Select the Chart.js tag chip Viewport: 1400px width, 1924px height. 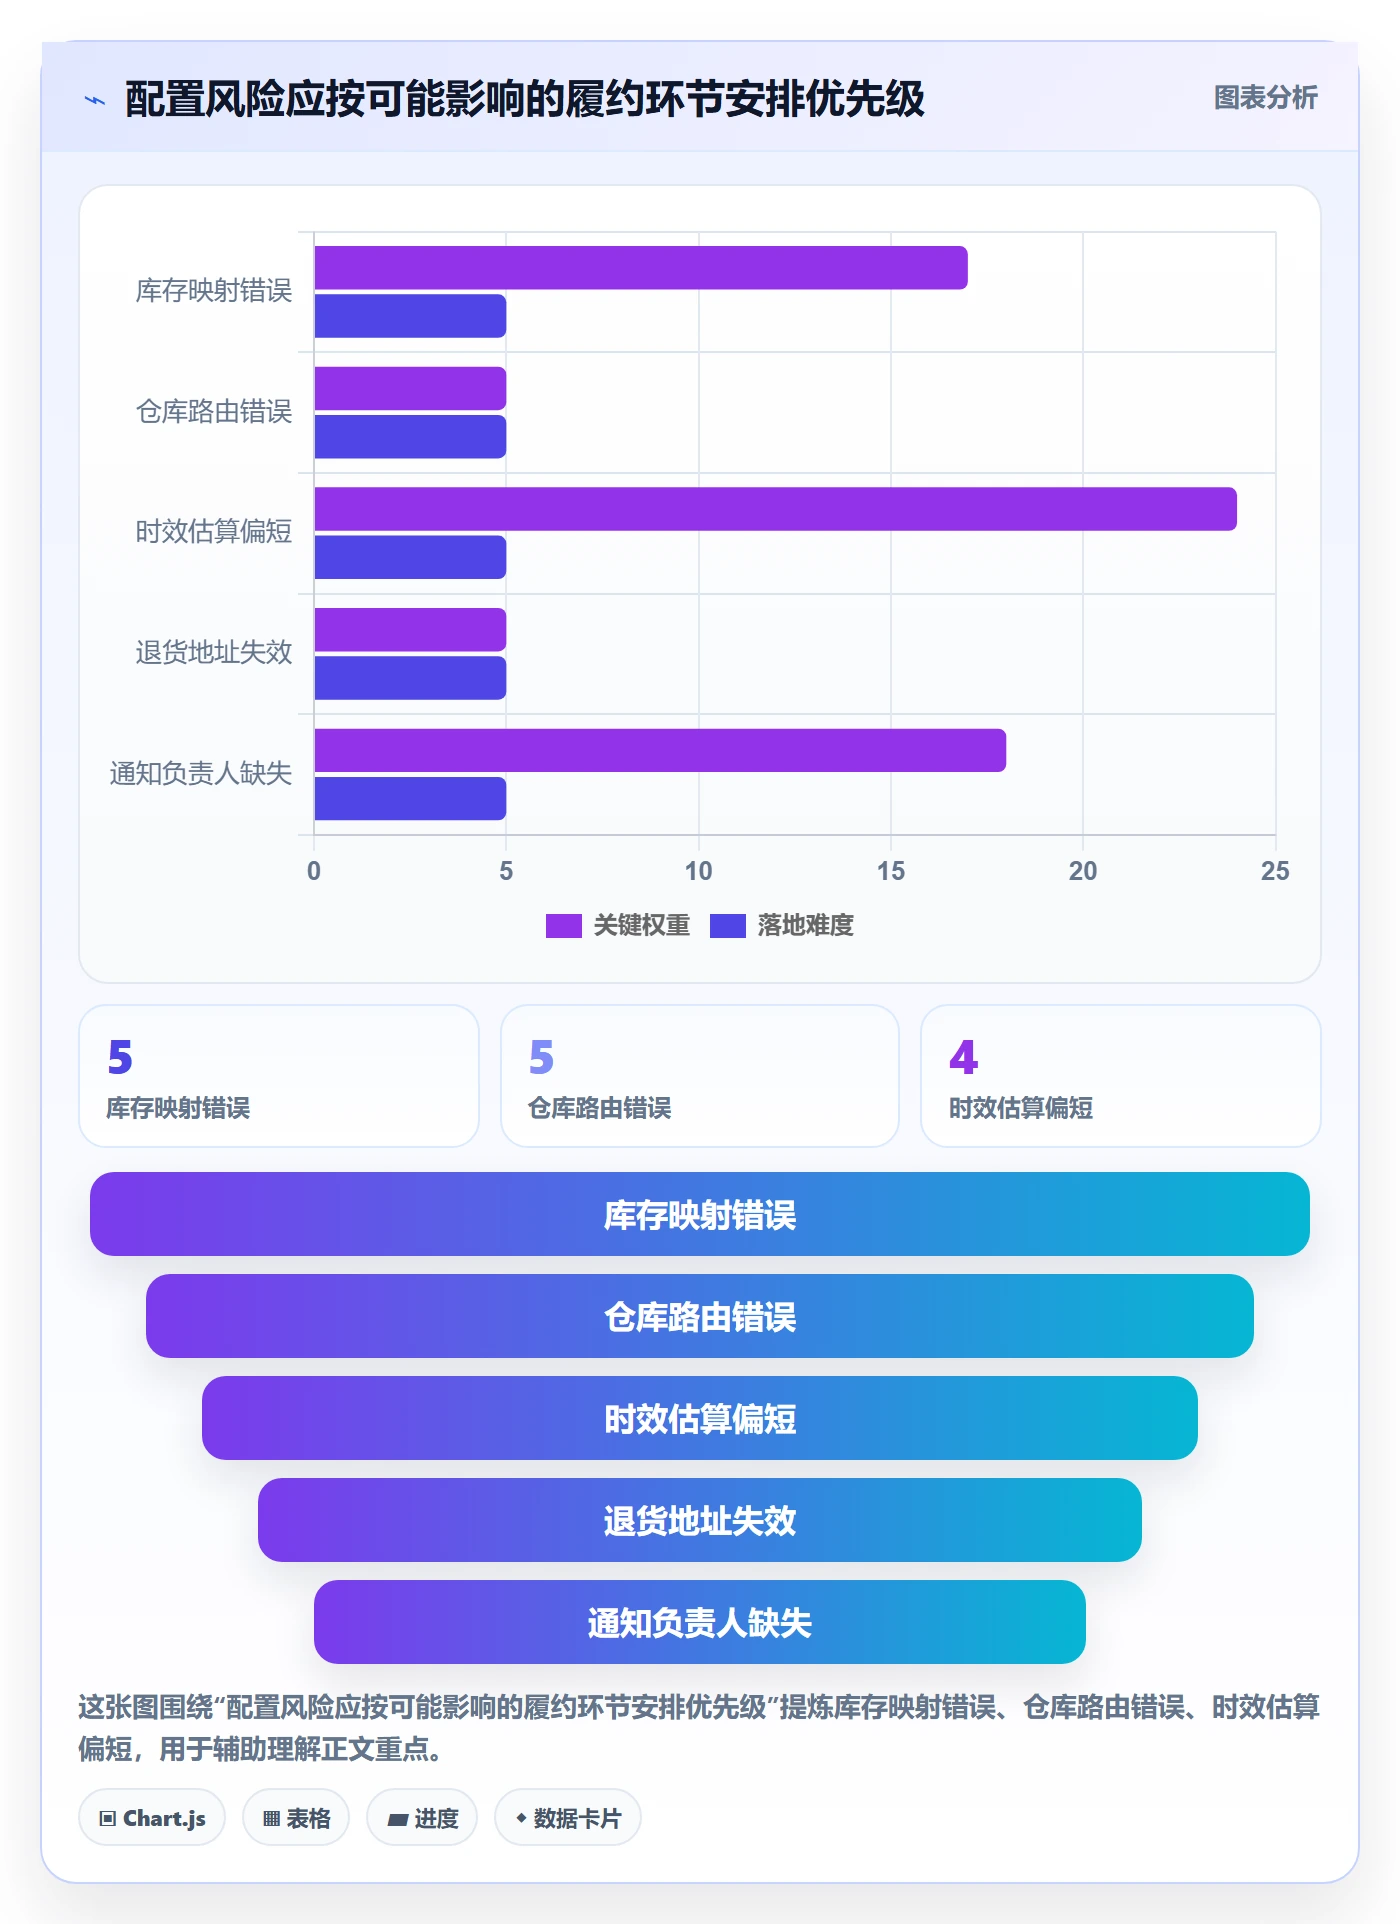(x=152, y=1817)
